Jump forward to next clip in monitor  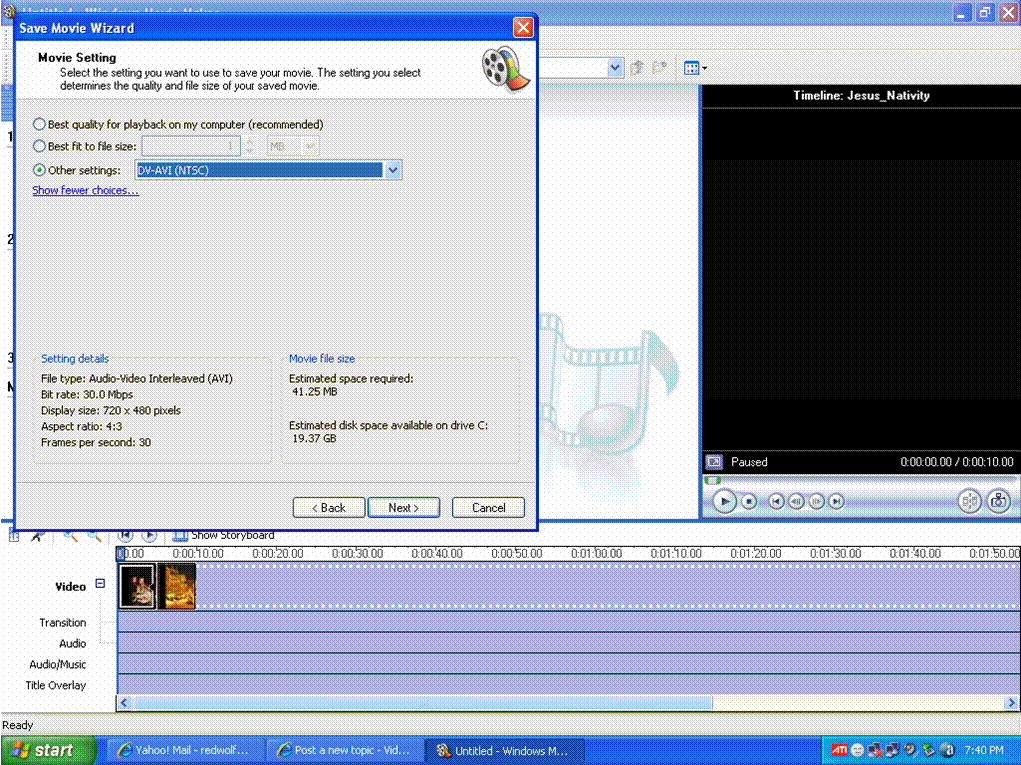coord(837,501)
